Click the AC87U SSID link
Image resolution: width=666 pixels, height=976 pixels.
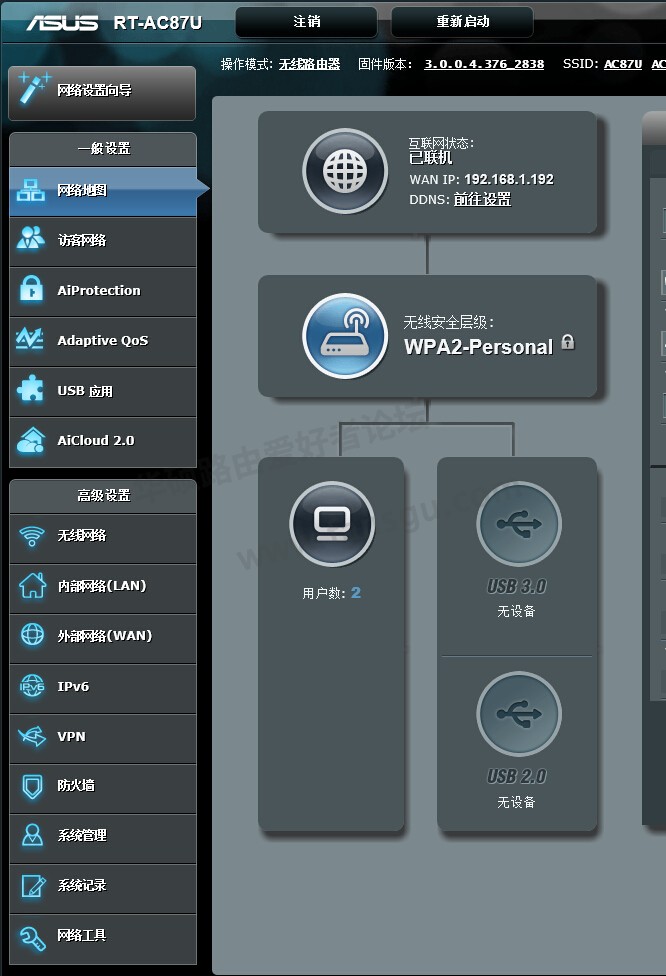(623, 64)
